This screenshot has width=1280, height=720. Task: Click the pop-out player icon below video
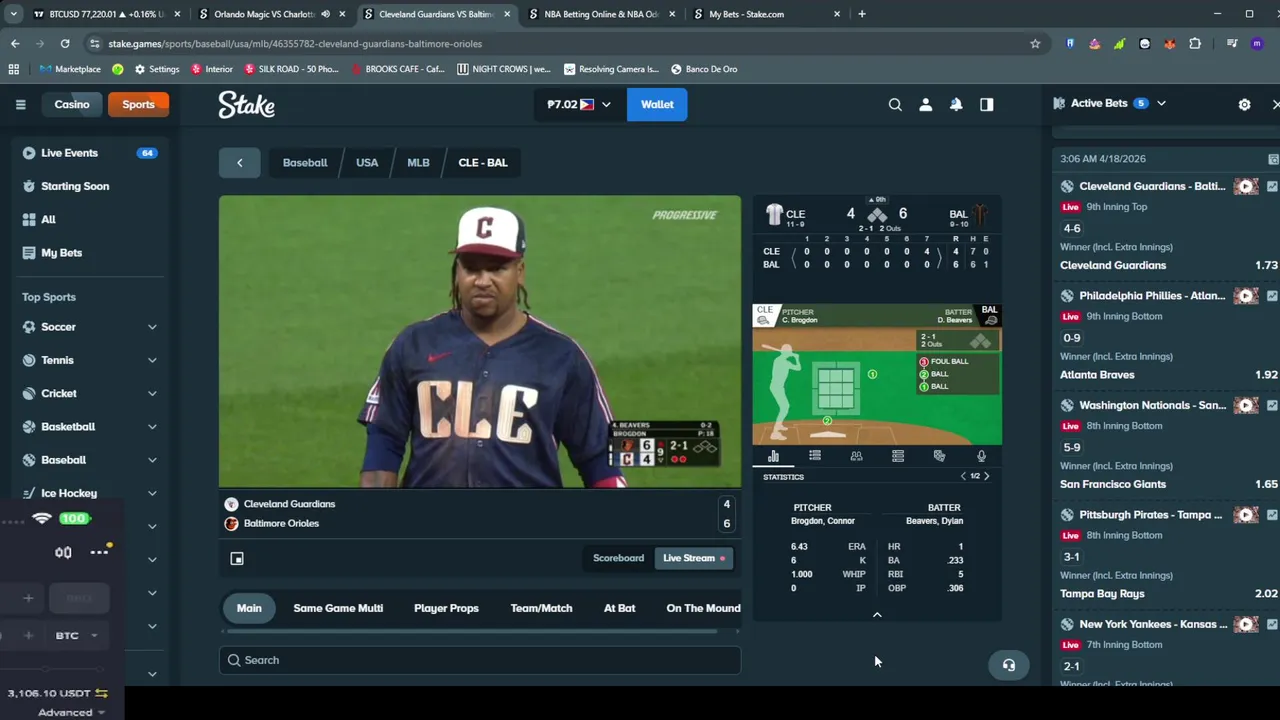click(x=237, y=558)
